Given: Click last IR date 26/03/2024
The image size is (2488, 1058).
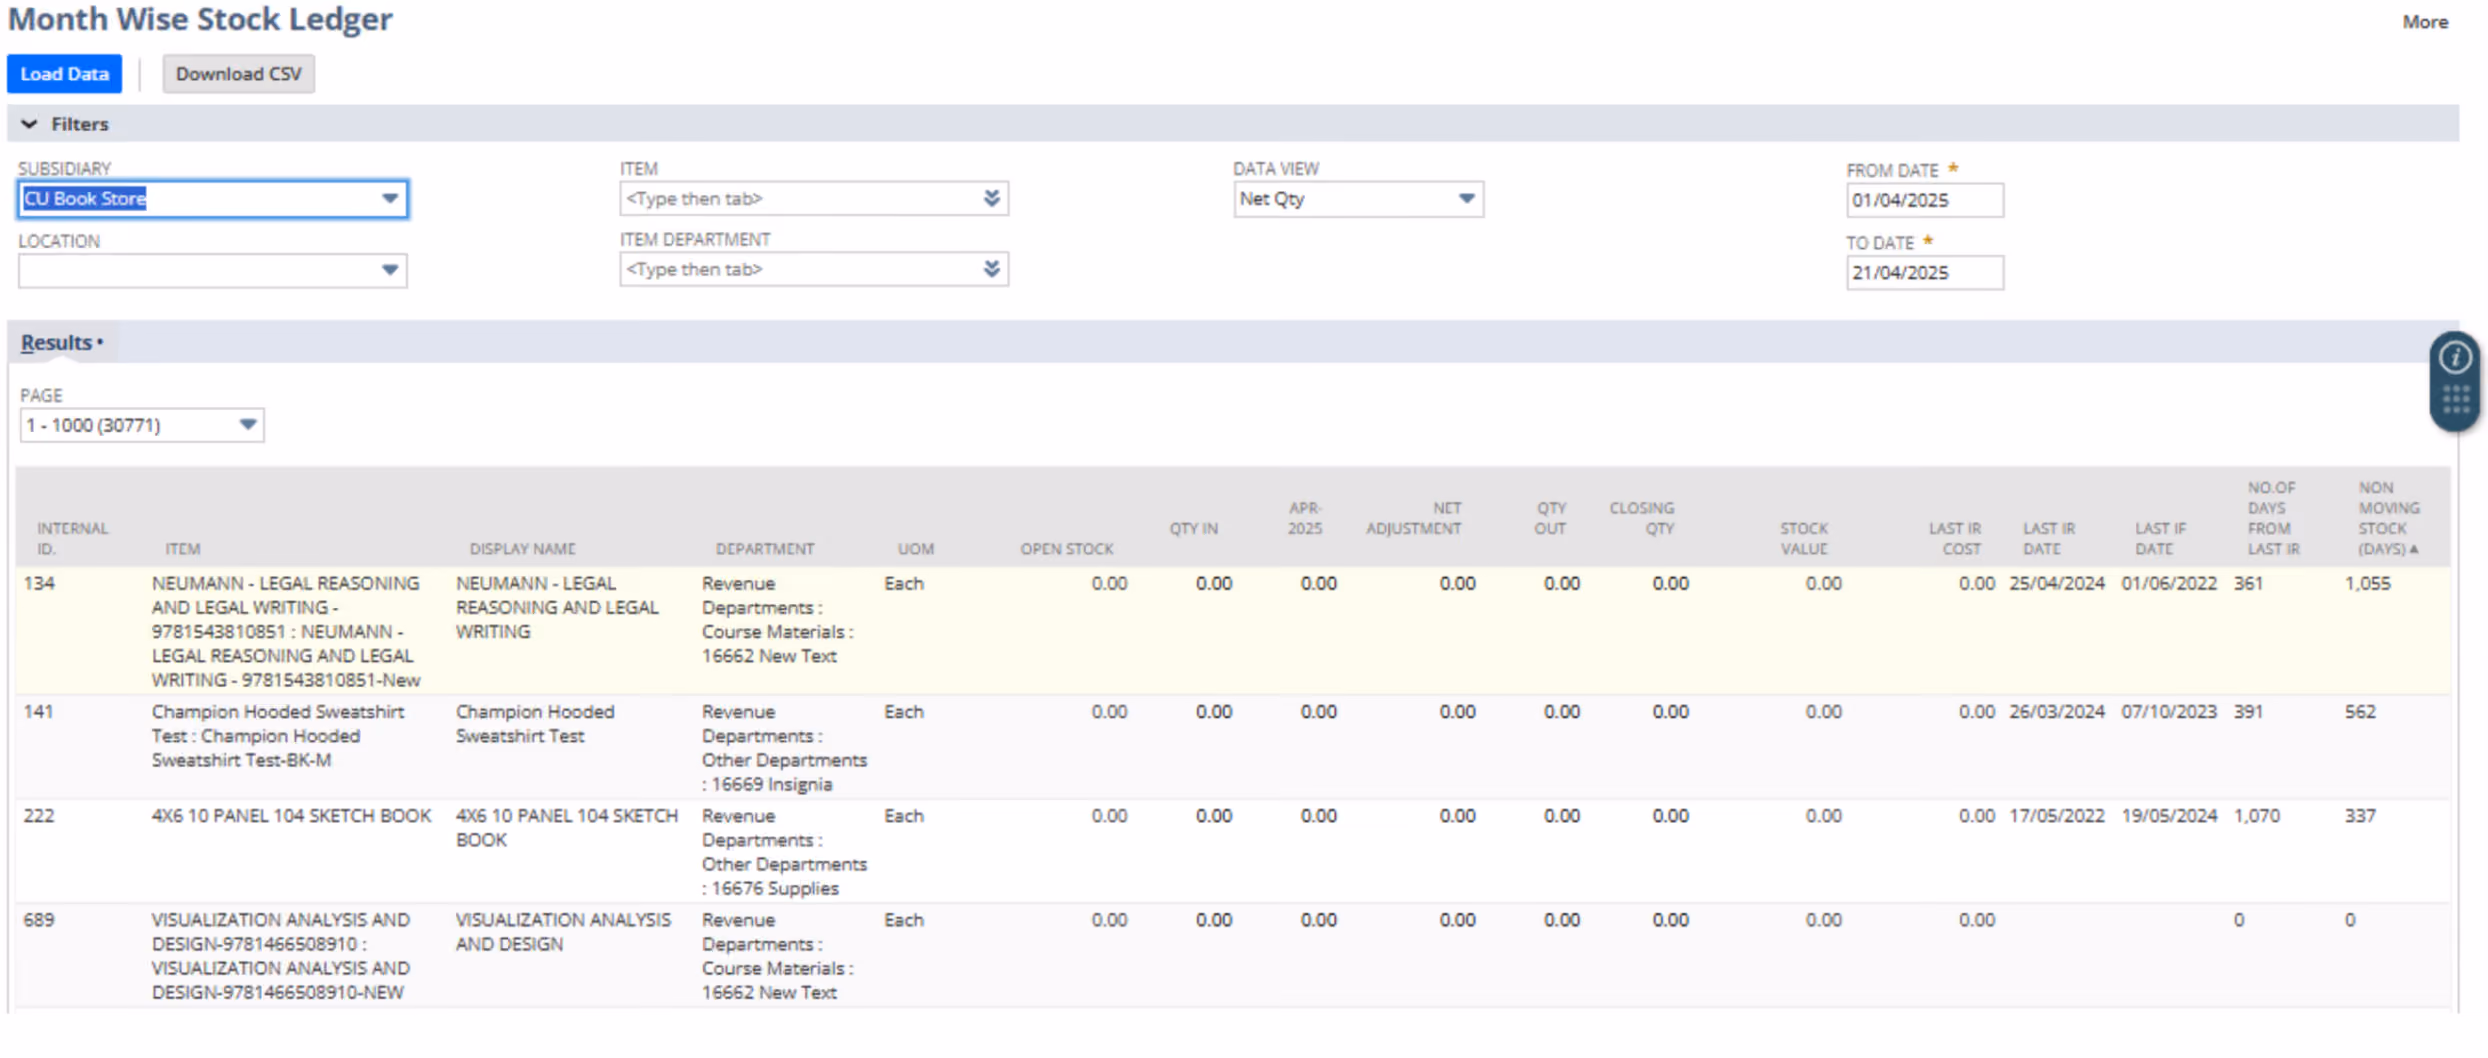Looking at the screenshot, I should (2056, 712).
